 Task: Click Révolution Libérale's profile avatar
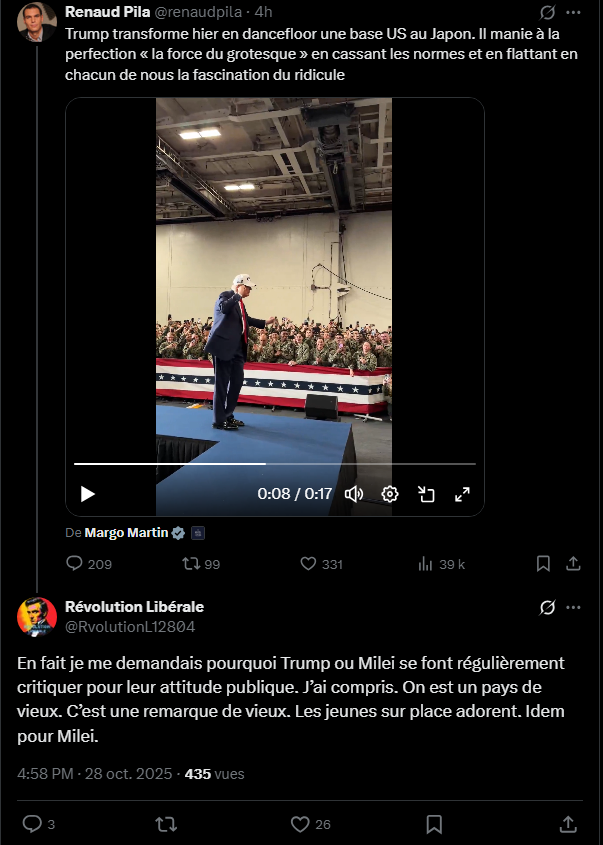click(37, 616)
